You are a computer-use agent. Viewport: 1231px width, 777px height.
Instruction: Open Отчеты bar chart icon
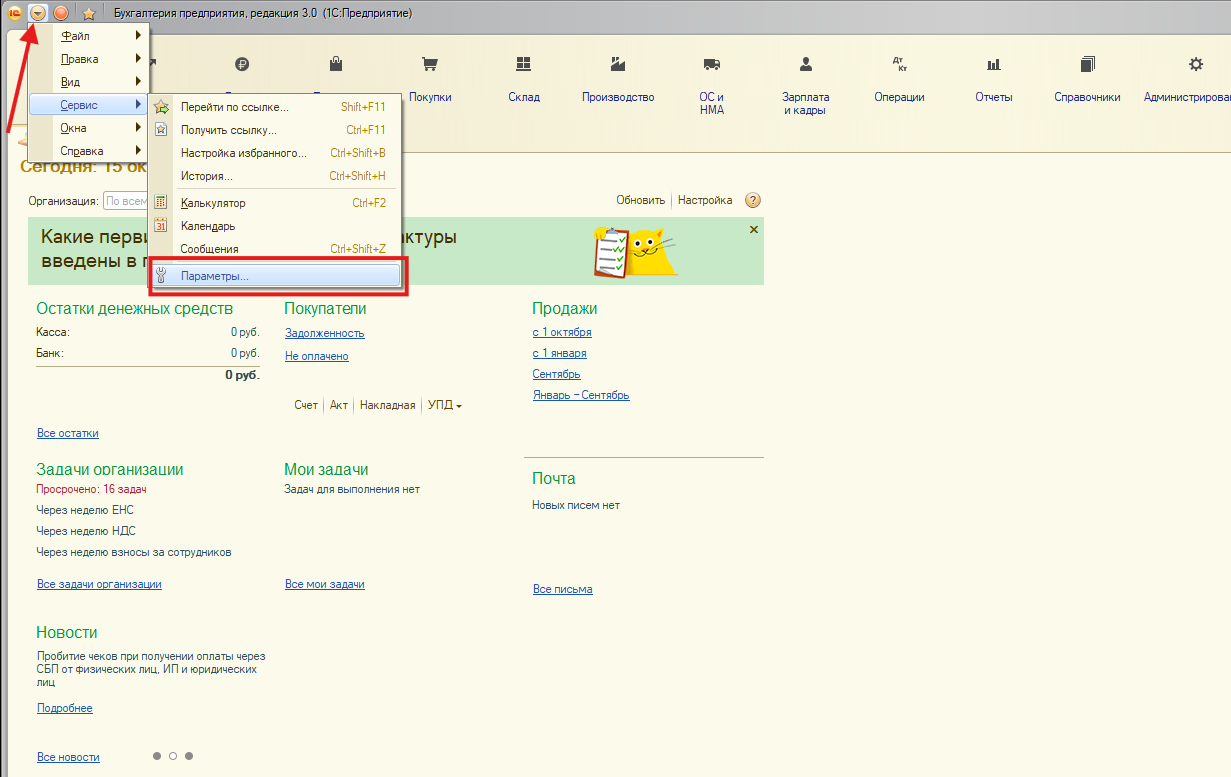pyautogui.click(x=993, y=65)
